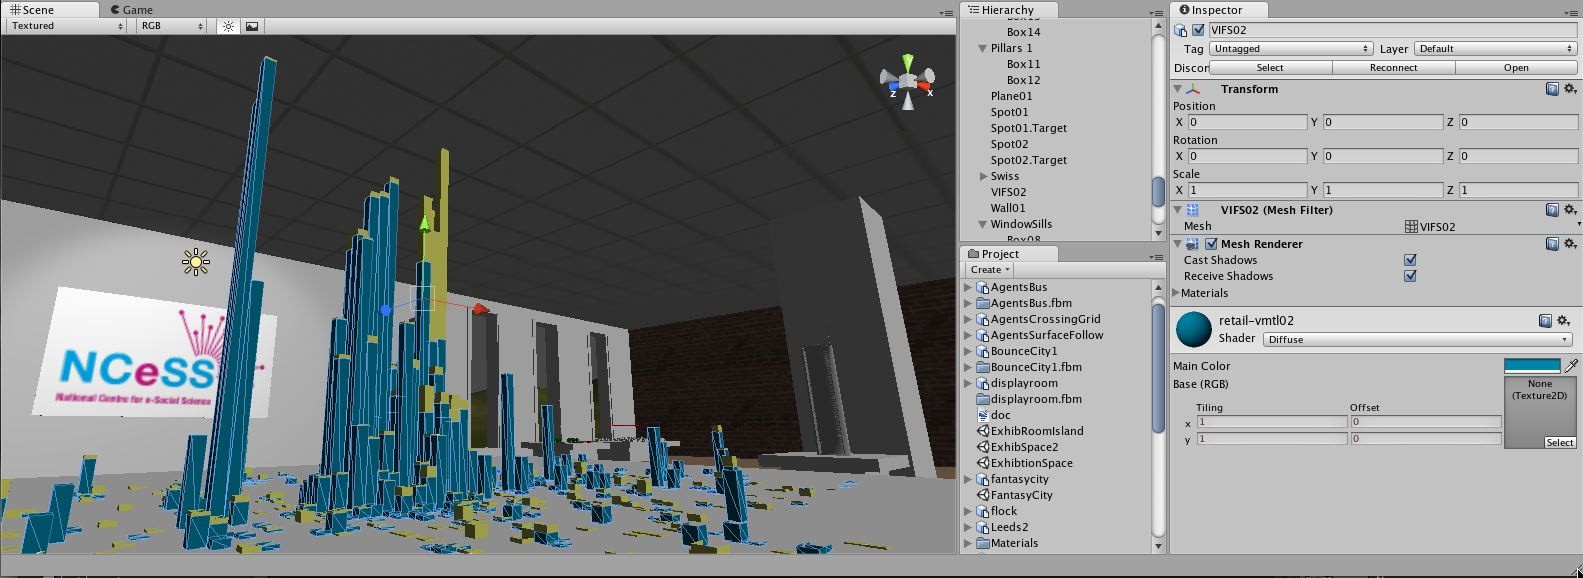Click the prefab Select button
The width and height of the screenshot is (1583, 578).
point(1270,68)
